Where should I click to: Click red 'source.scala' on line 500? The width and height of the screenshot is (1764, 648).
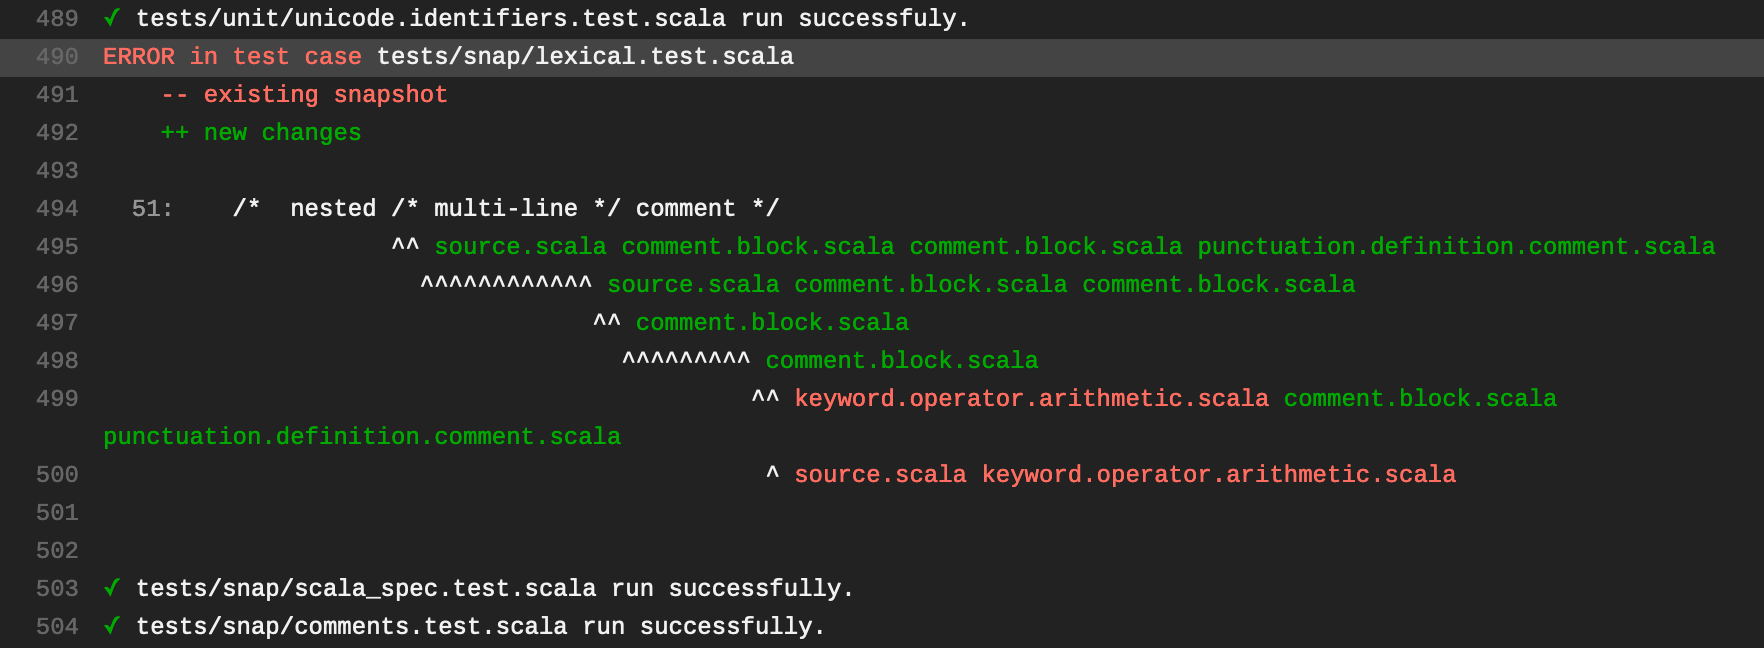coord(880,475)
